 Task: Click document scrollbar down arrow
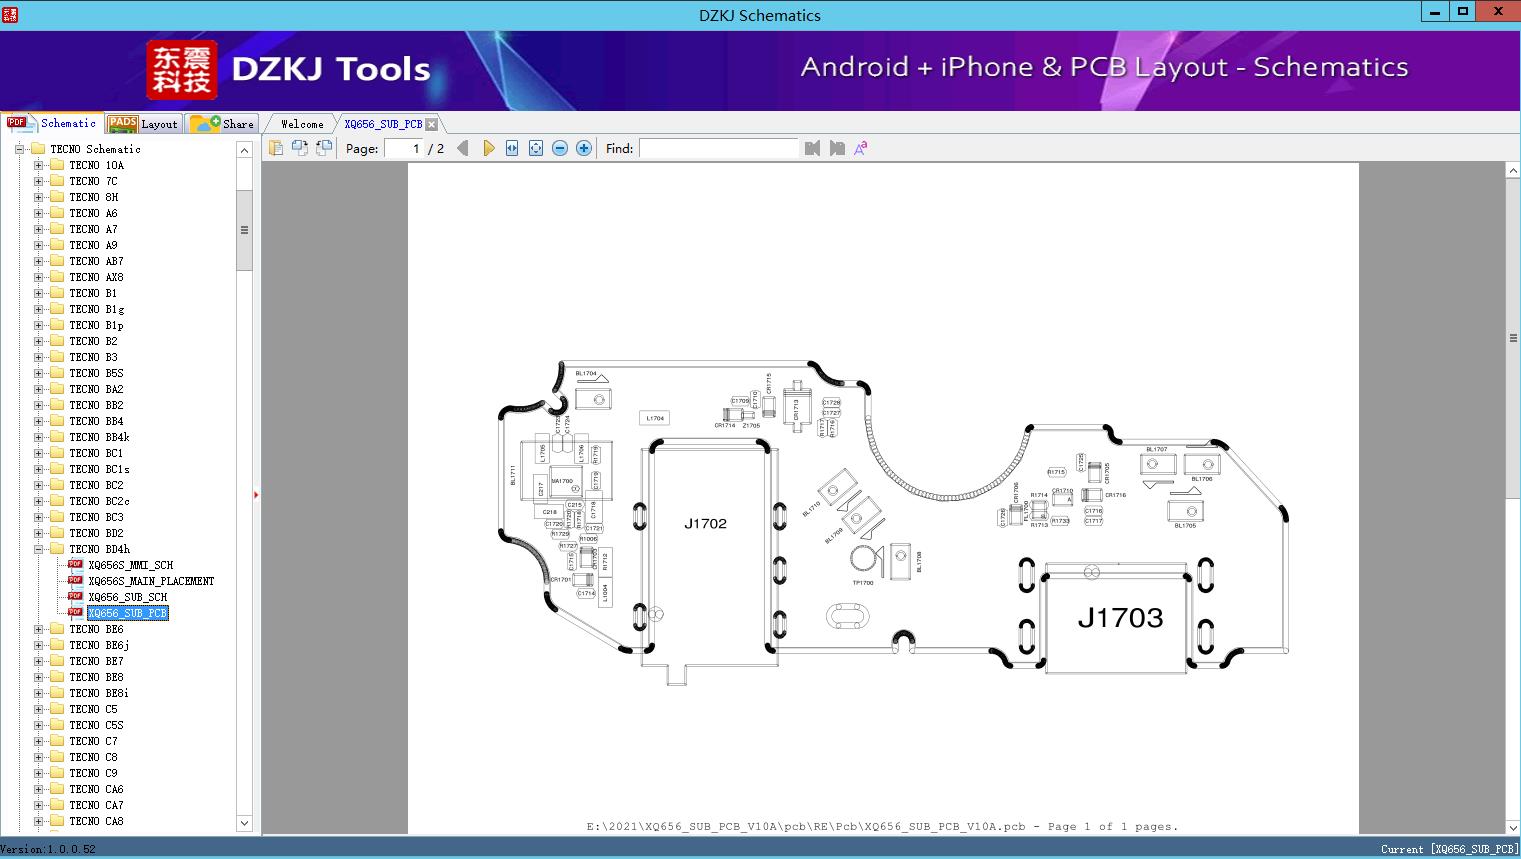tap(1513, 827)
